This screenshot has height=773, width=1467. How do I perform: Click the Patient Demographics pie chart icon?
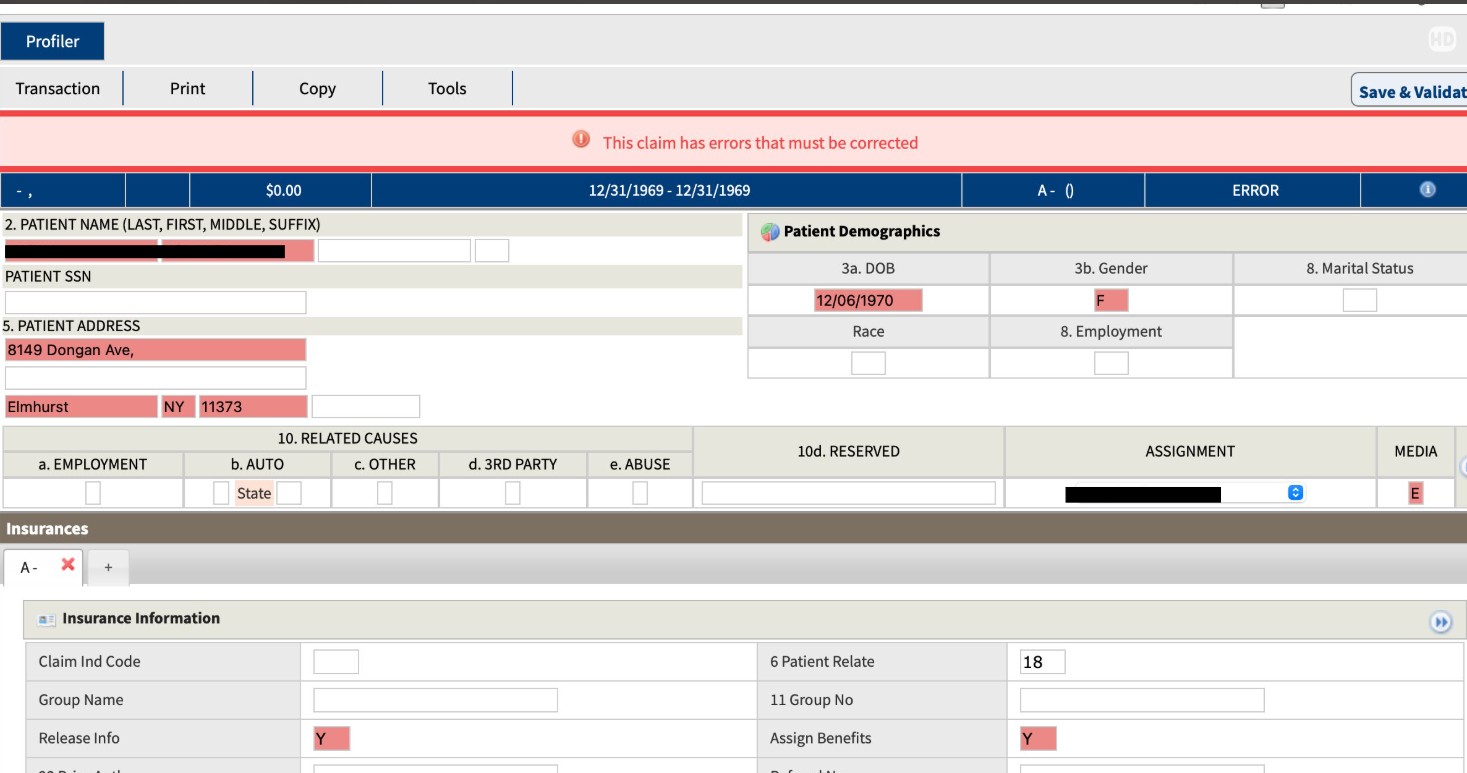[x=769, y=232]
